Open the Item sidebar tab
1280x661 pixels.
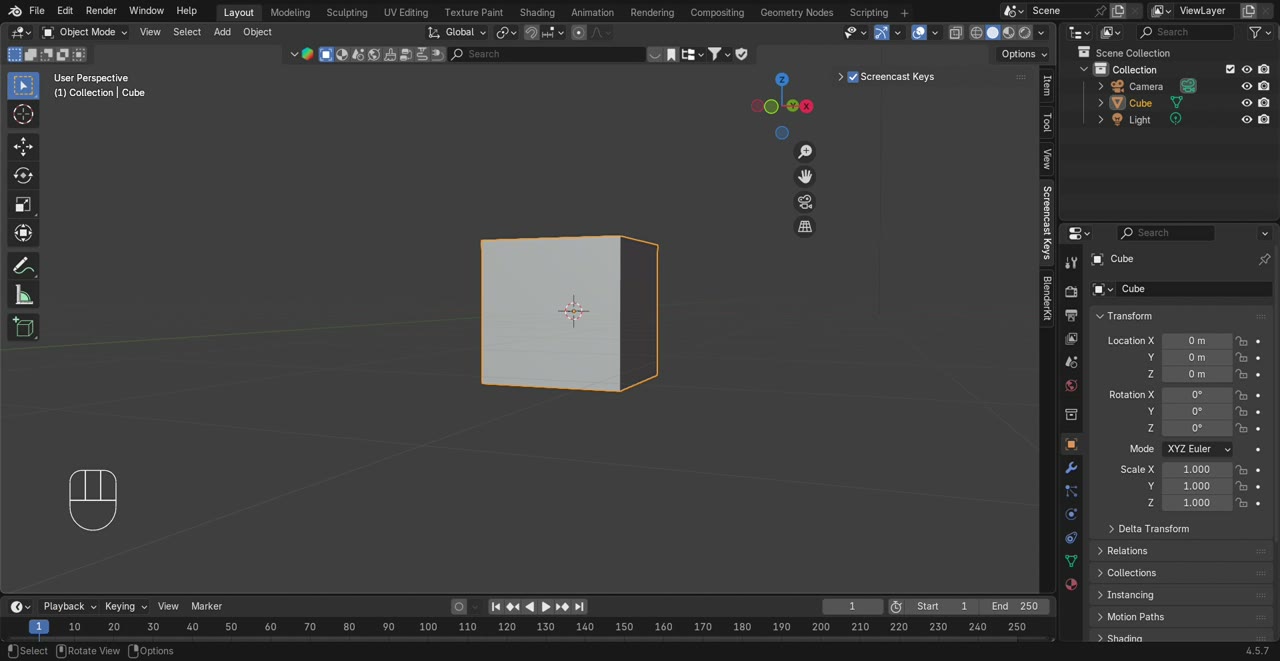[x=1047, y=86]
